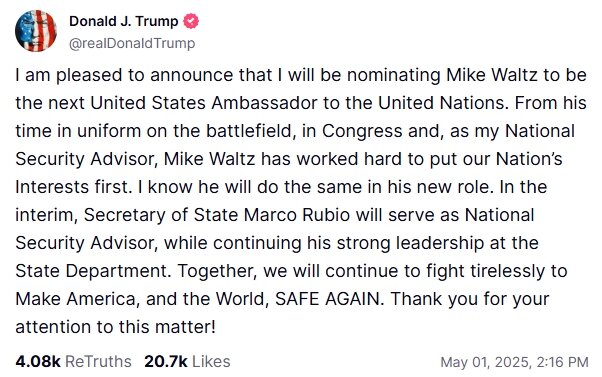The height and width of the screenshot is (377, 602).
Task: Select the words SAFE AGAIN in post
Action: 327,299
